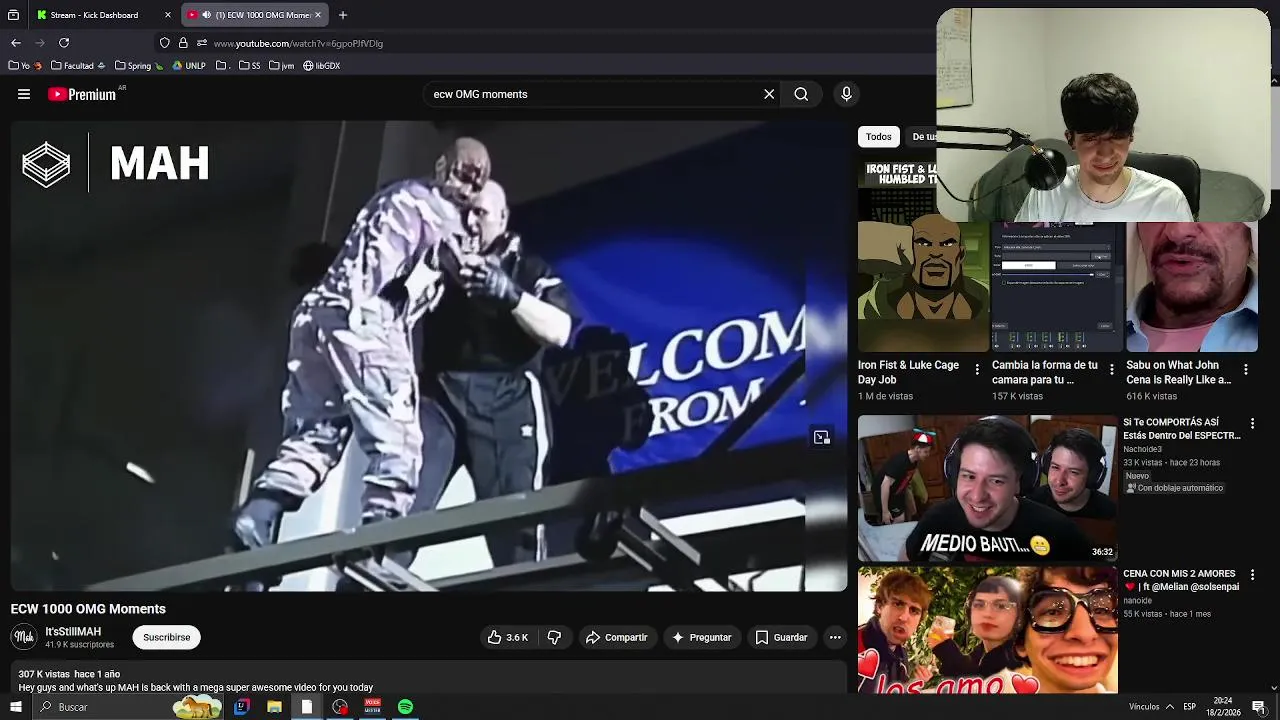Open File Explorer from taskbar
This screenshot has height=720, width=1280.
click(x=274, y=707)
